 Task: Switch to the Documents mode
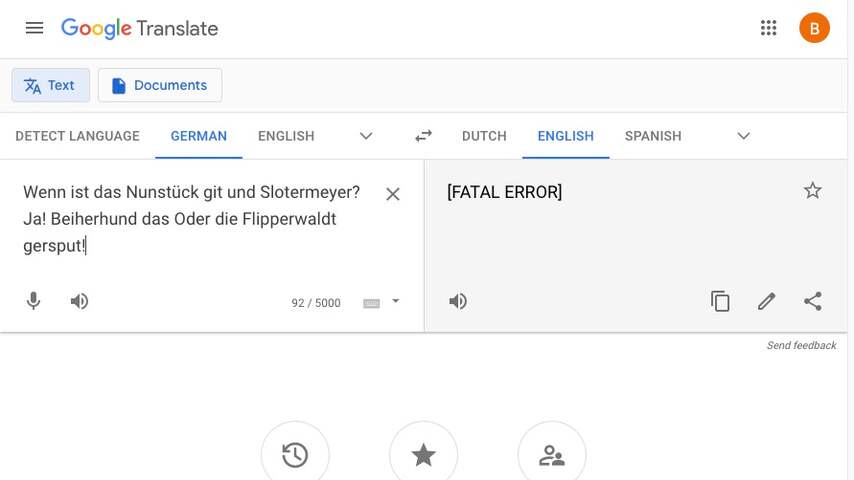[160, 86]
